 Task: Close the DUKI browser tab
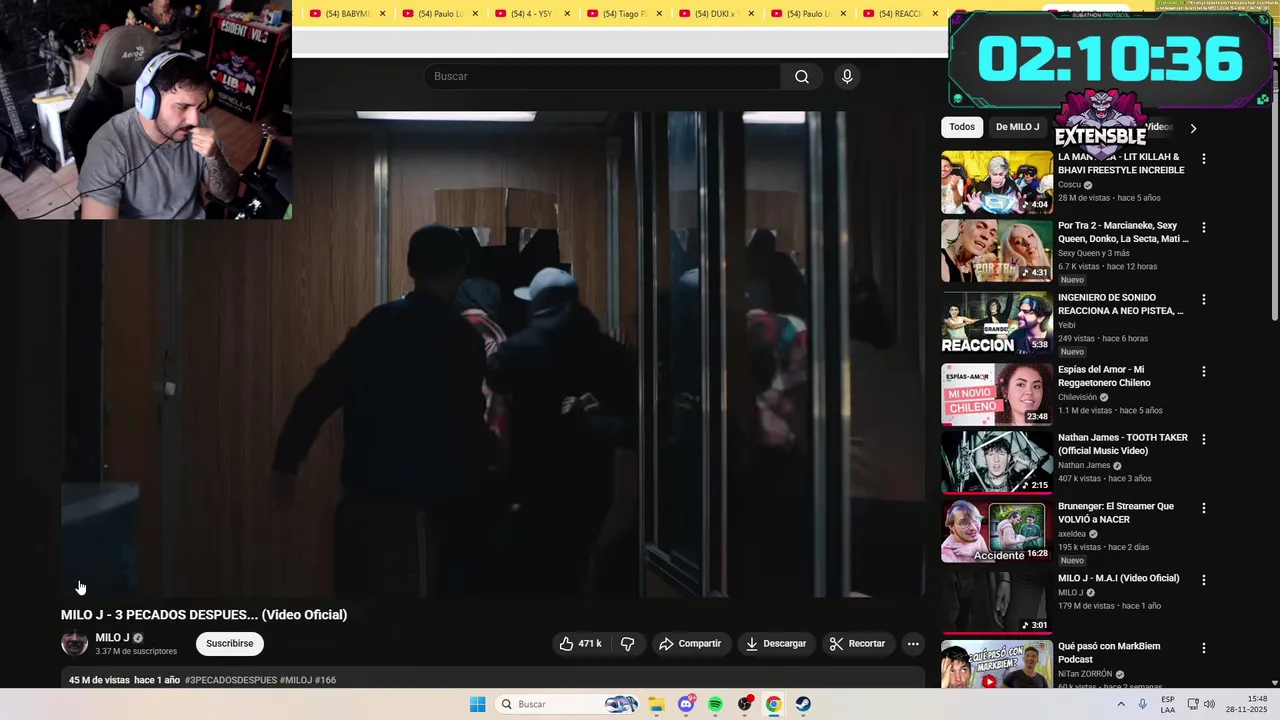pyautogui.click(x=751, y=14)
